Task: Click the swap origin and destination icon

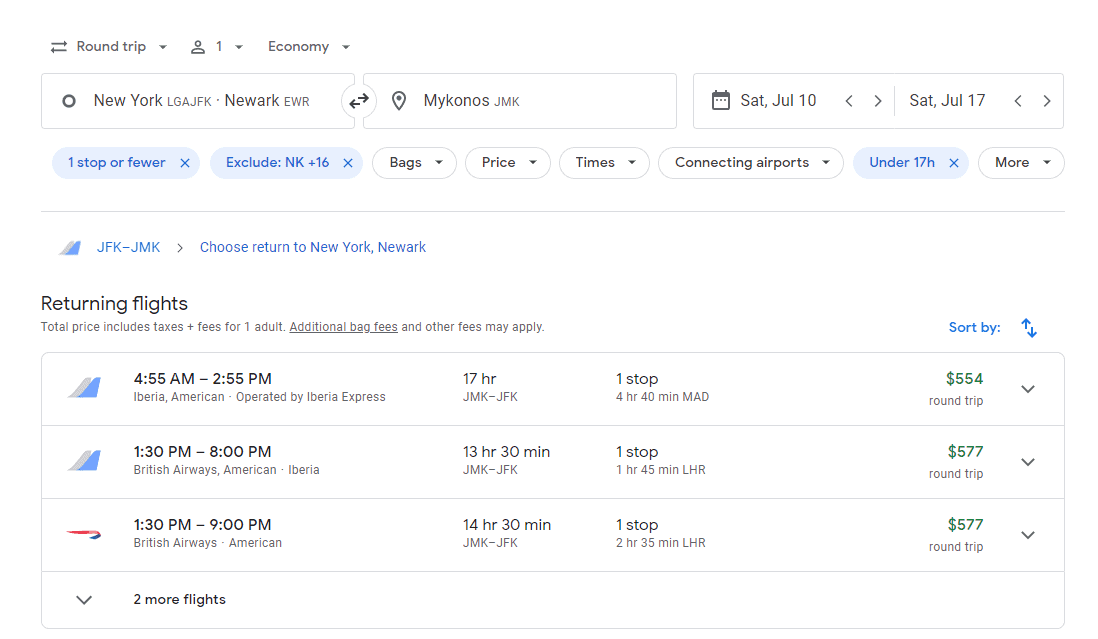Action: point(358,100)
